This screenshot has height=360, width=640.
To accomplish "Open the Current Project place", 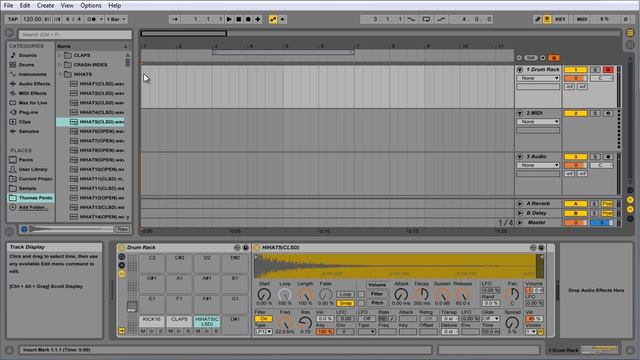I will [35, 179].
